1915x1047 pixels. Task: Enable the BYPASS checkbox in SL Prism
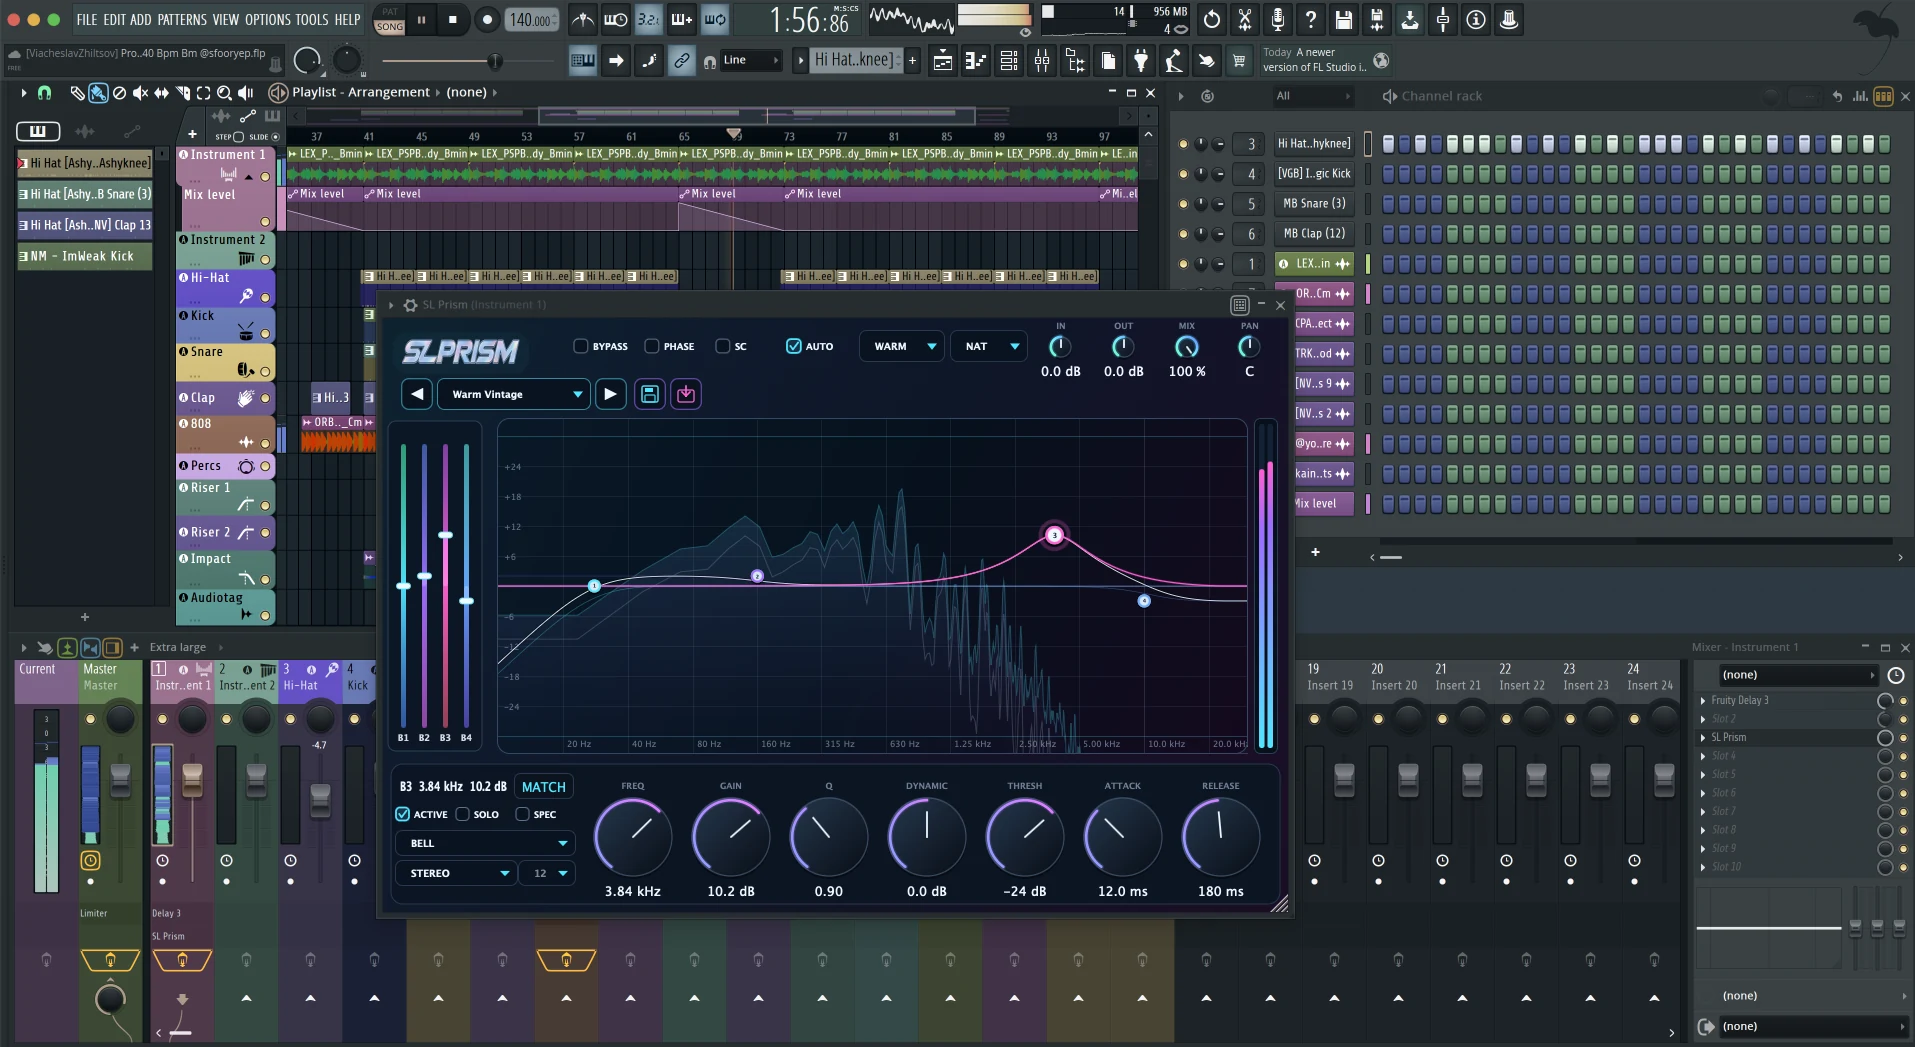point(580,346)
